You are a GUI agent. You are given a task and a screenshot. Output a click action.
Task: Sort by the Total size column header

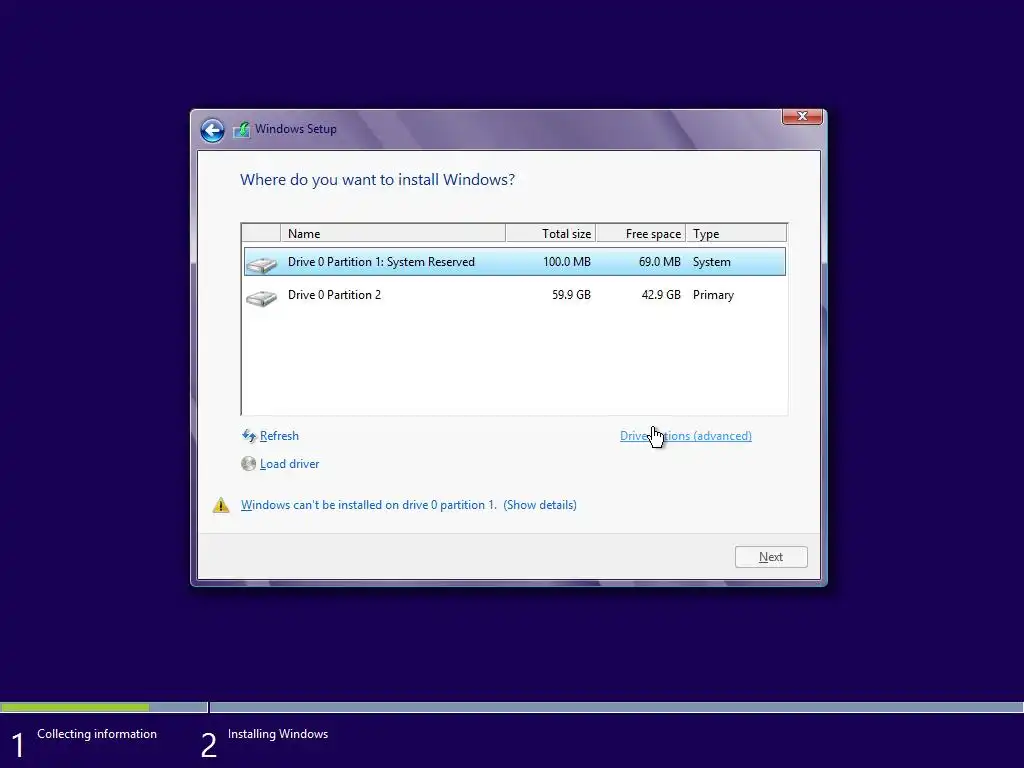pos(551,233)
